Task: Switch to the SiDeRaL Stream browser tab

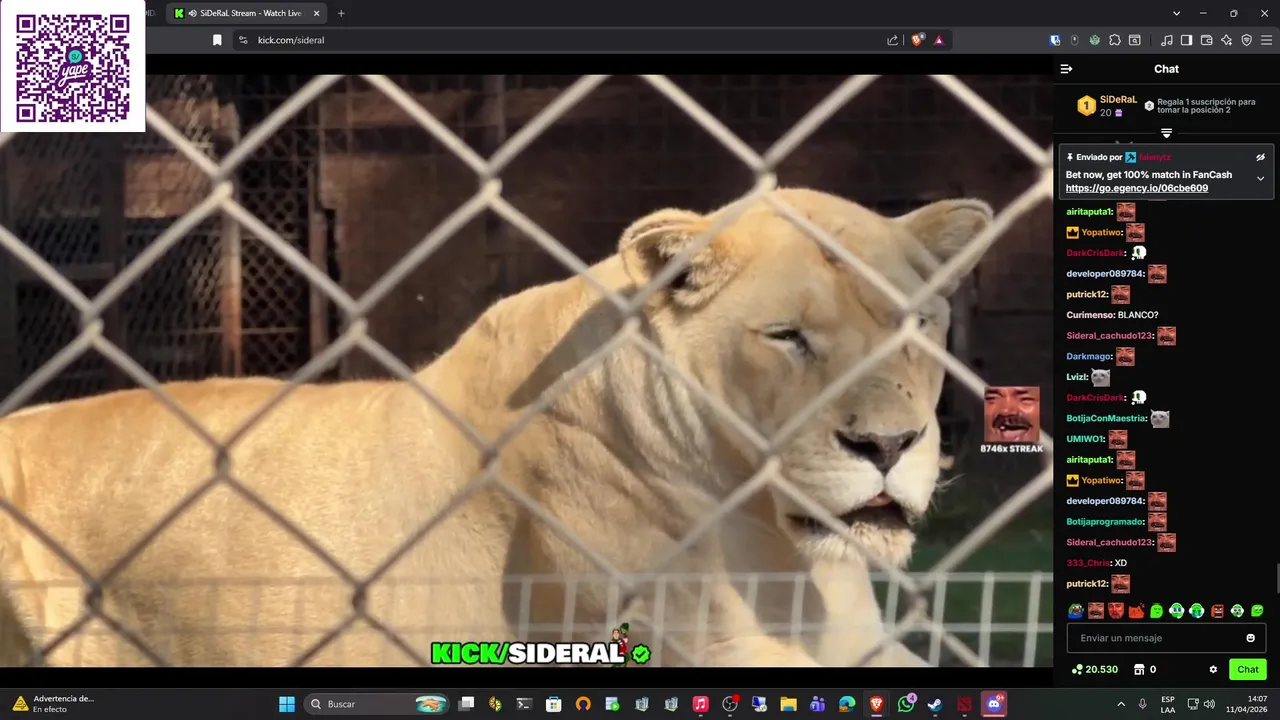Action: click(x=246, y=13)
